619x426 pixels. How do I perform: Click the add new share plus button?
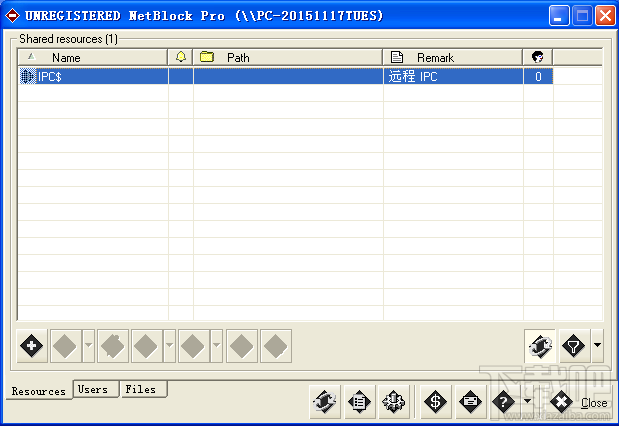[x=32, y=346]
